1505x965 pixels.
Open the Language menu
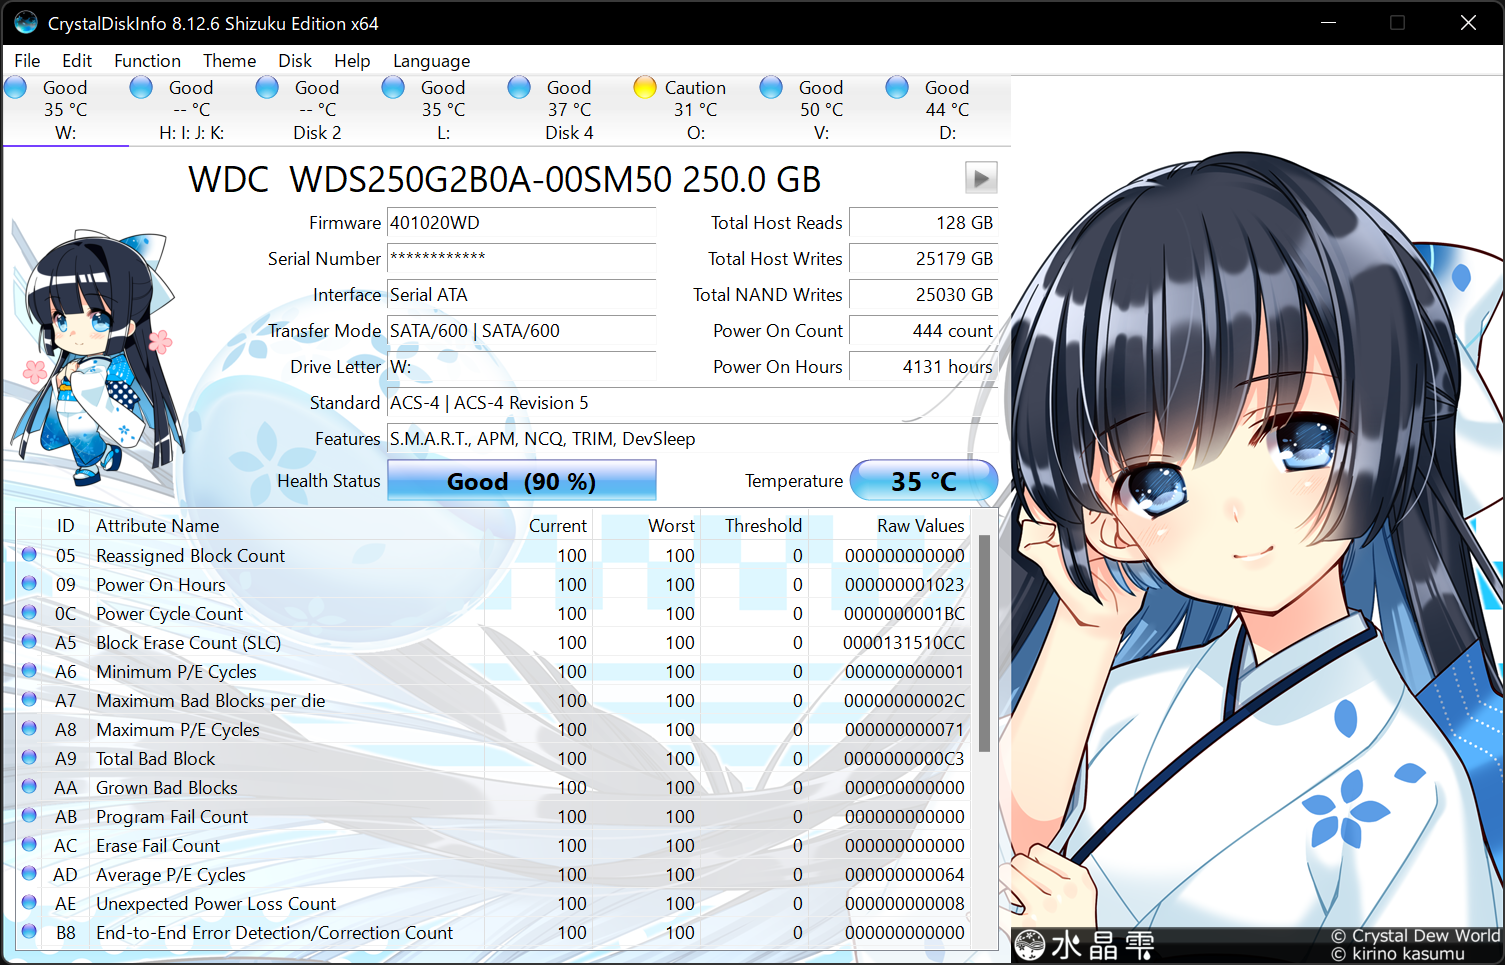point(431,61)
